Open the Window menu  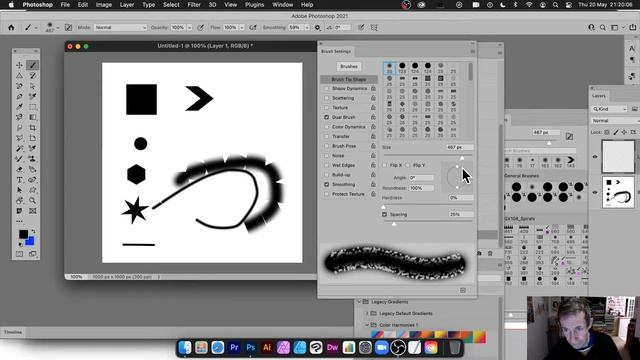(x=282, y=5)
